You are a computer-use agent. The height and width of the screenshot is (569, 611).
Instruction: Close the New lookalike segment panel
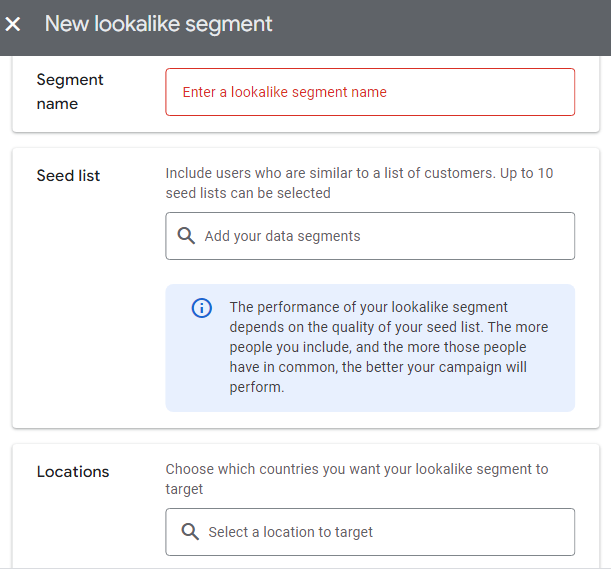(x=13, y=24)
